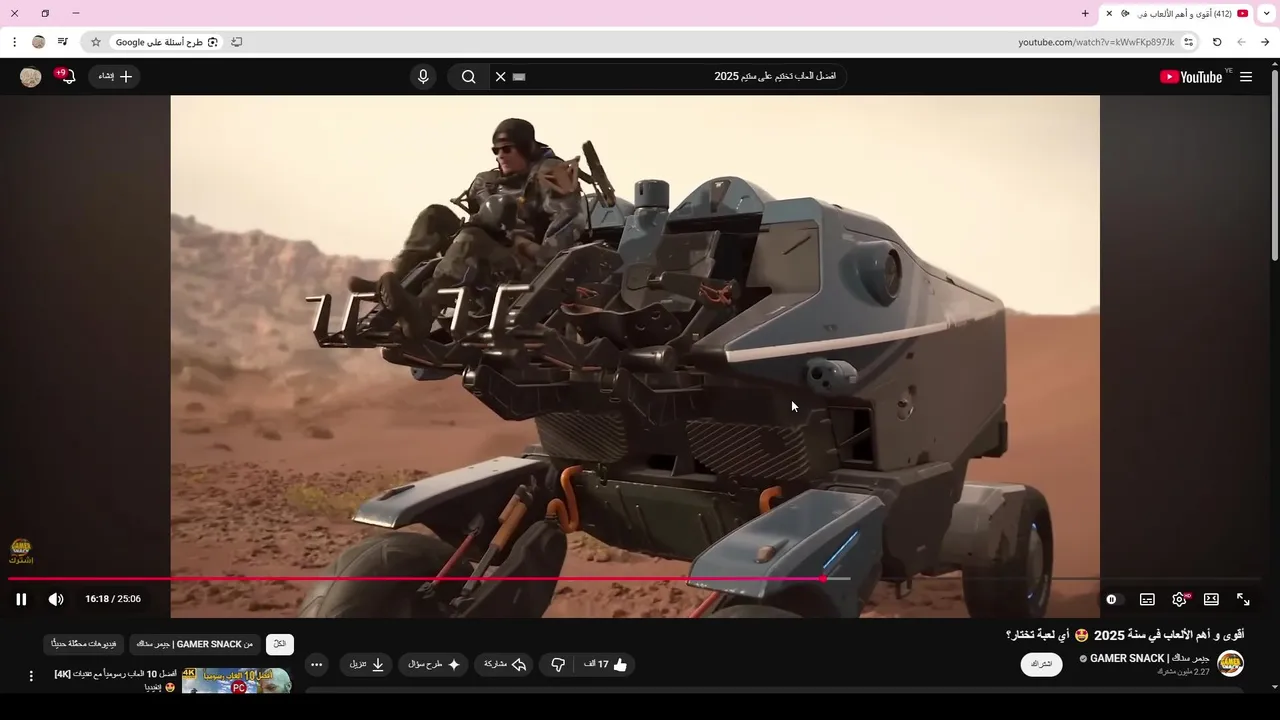Open the notifications bell
Viewport: 1280px width, 720px height.
tap(67, 77)
